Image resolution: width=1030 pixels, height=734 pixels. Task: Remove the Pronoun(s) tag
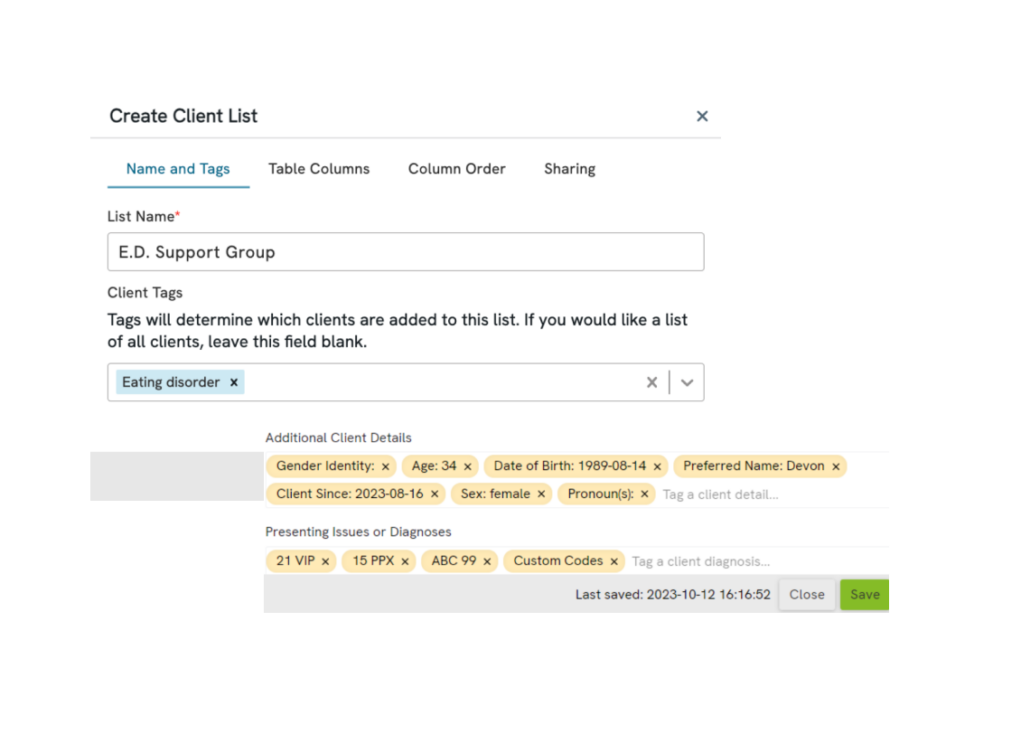pyautogui.click(x=644, y=494)
